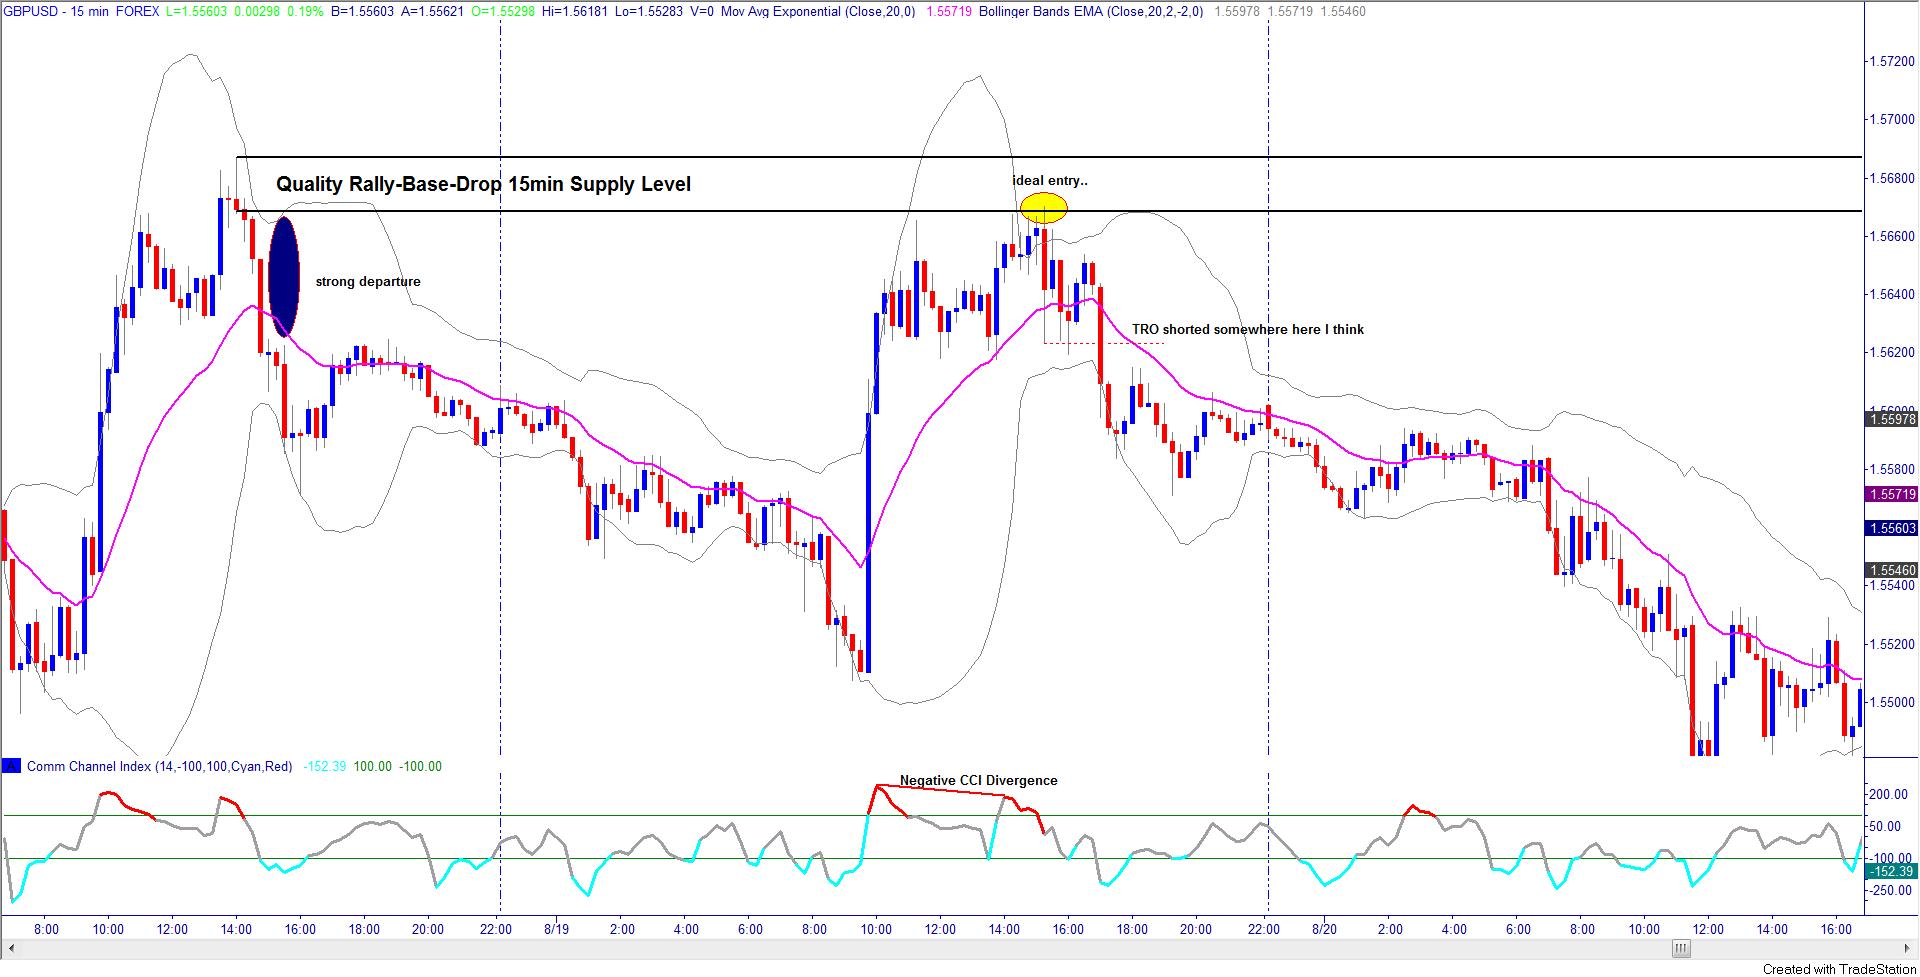1920x977 pixels.
Task: Select 'Bollinger Bands EMA (Close,20,2,-2,0)' indicator label
Action: coord(1091,11)
